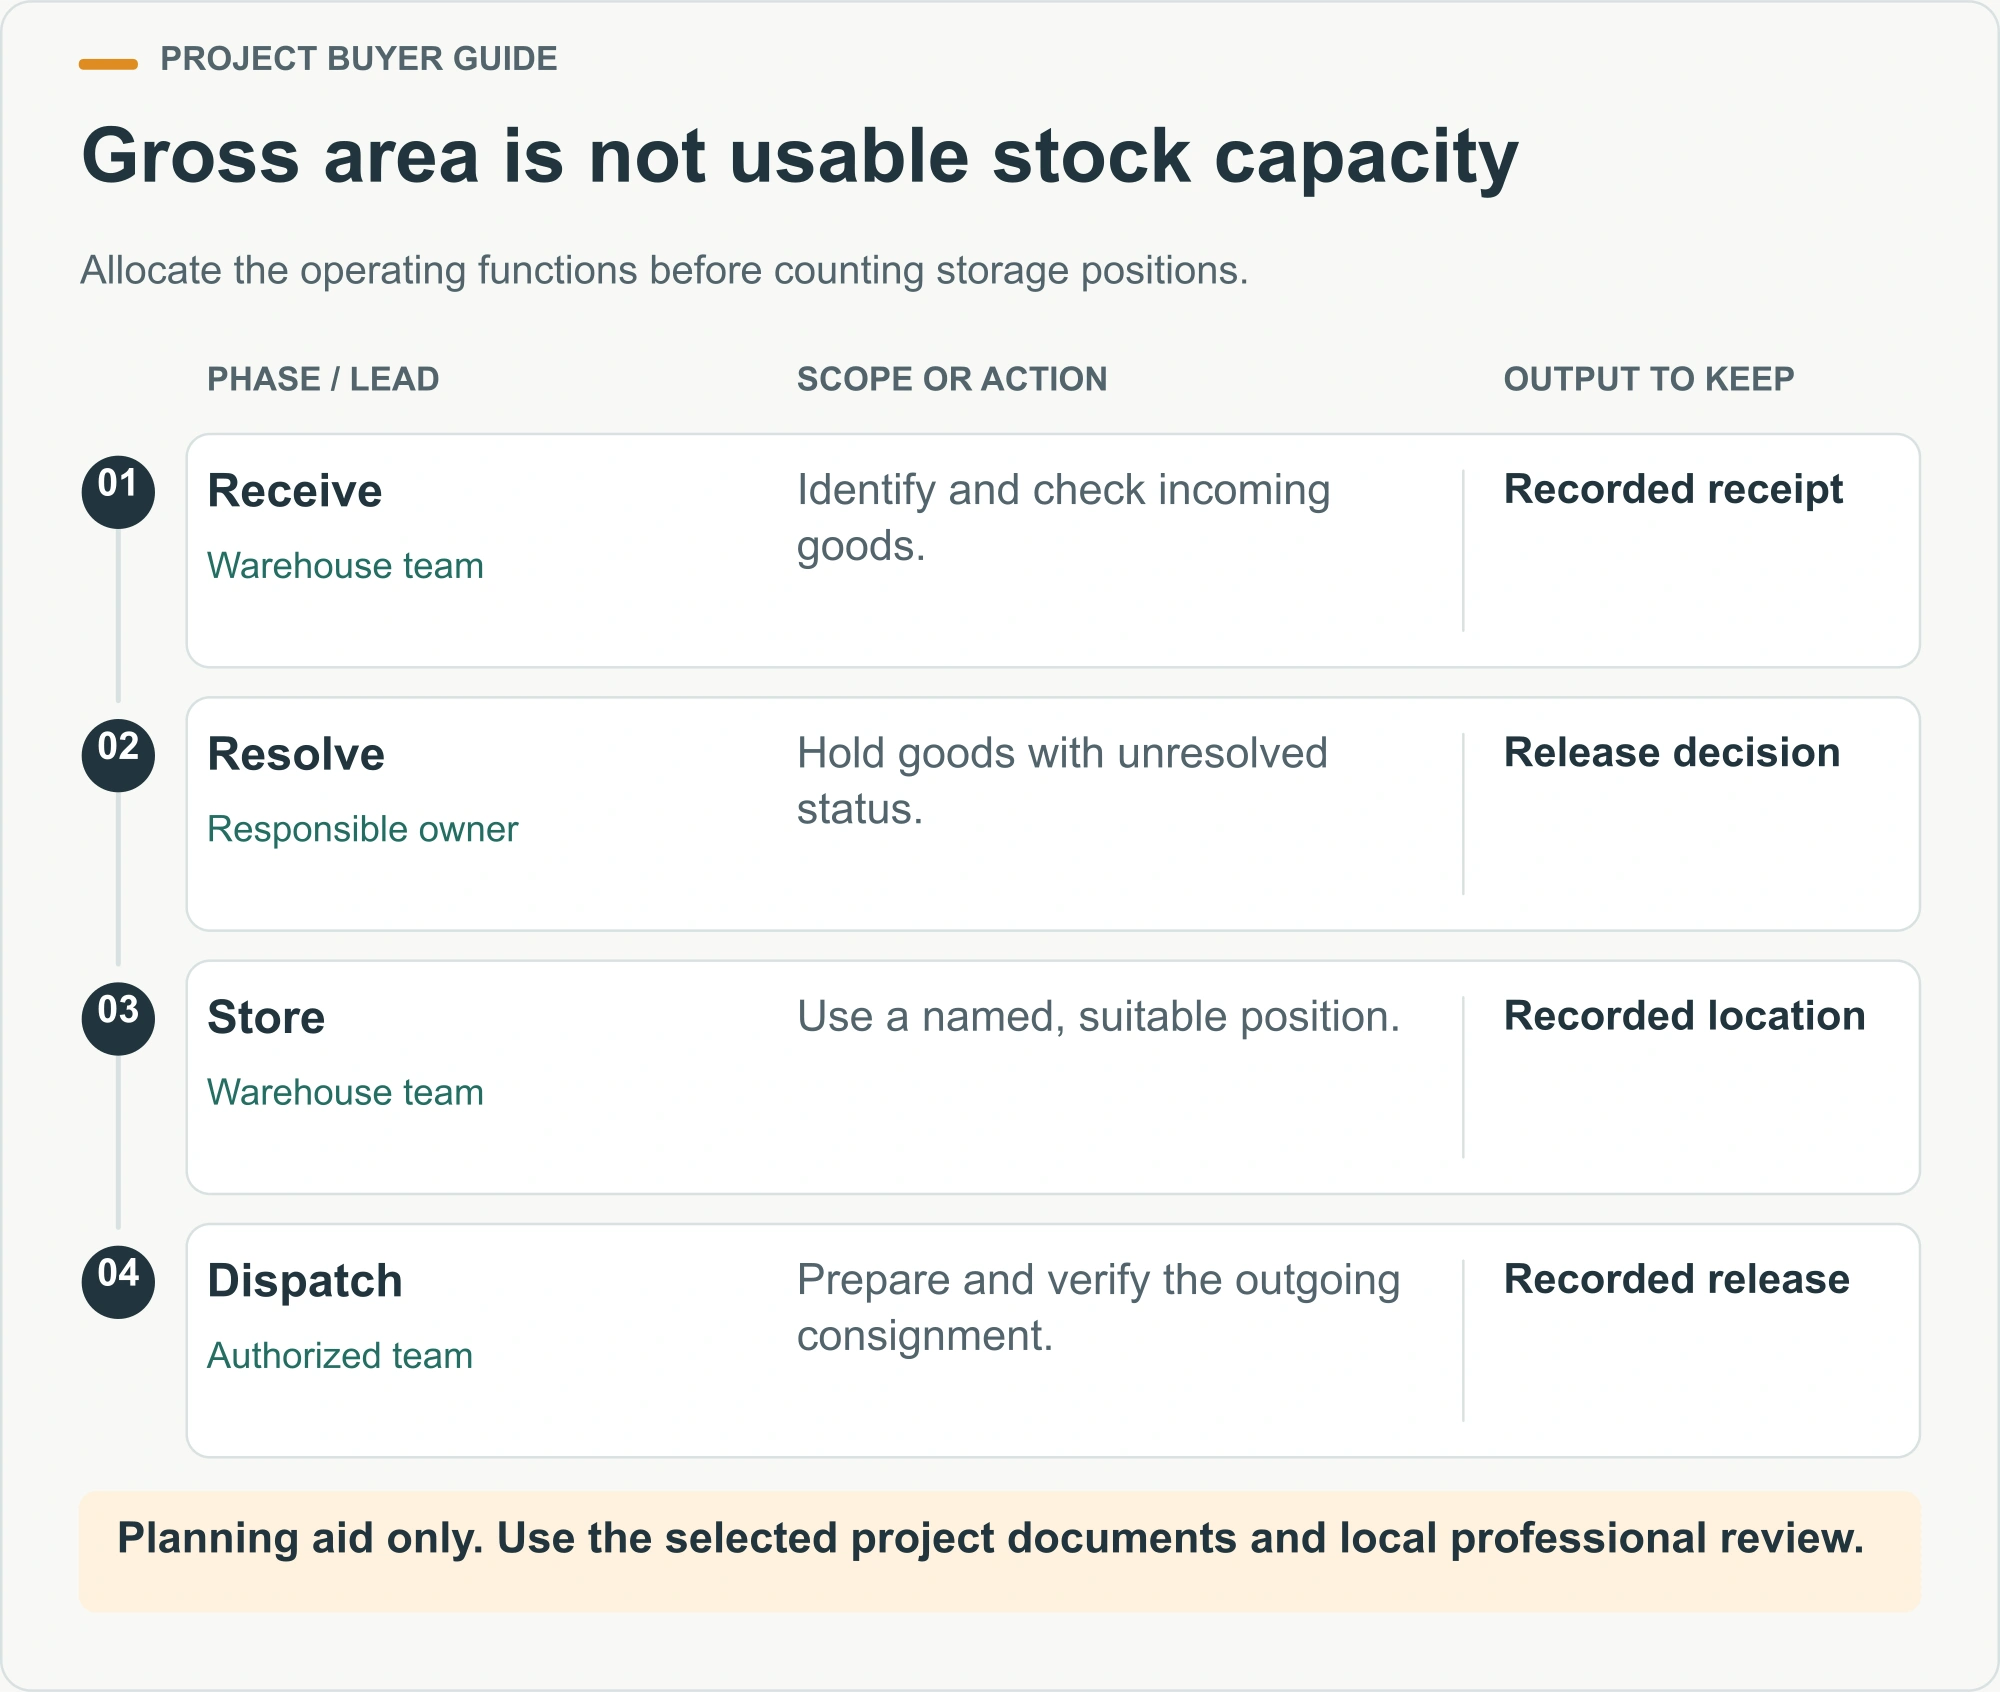Click 'Identify and check incoming goods.' text
Viewport: 2000px width, 1692px height.
point(1063,518)
